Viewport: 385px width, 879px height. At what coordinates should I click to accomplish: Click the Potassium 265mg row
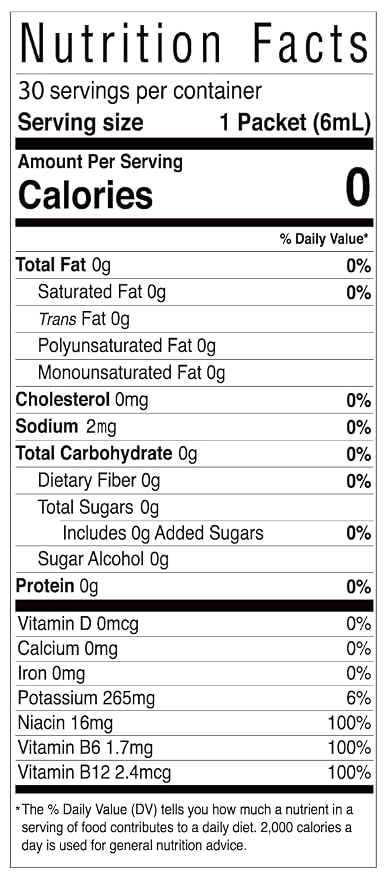click(x=194, y=698)
